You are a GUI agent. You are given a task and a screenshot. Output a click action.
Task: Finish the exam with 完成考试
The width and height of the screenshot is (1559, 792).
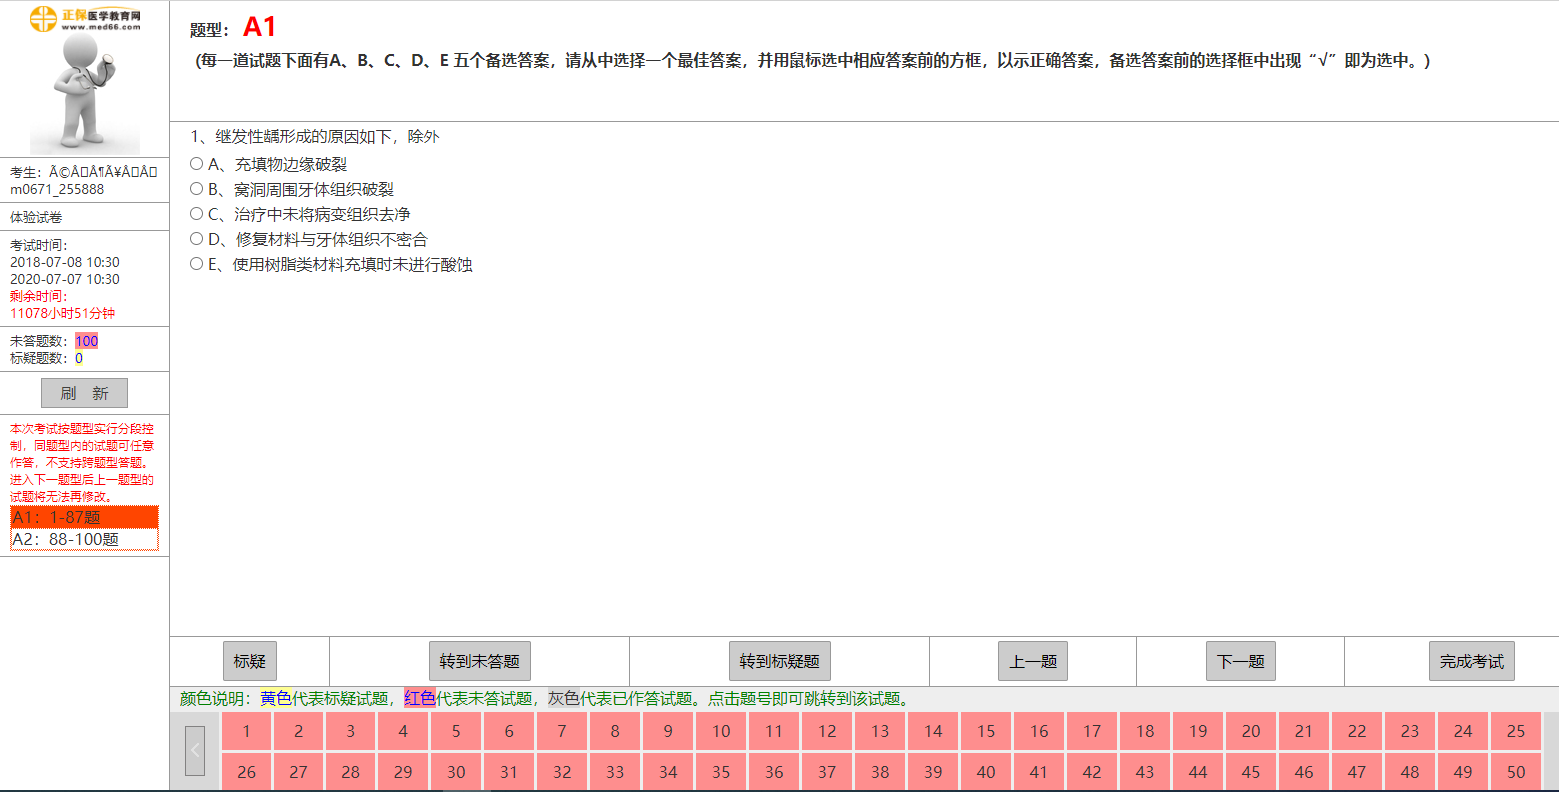(1471, 661)
